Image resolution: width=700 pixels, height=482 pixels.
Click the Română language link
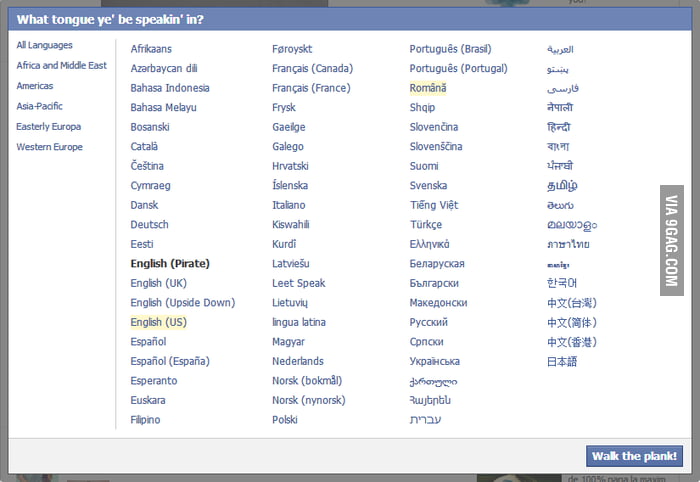click(x=428, y=88)
